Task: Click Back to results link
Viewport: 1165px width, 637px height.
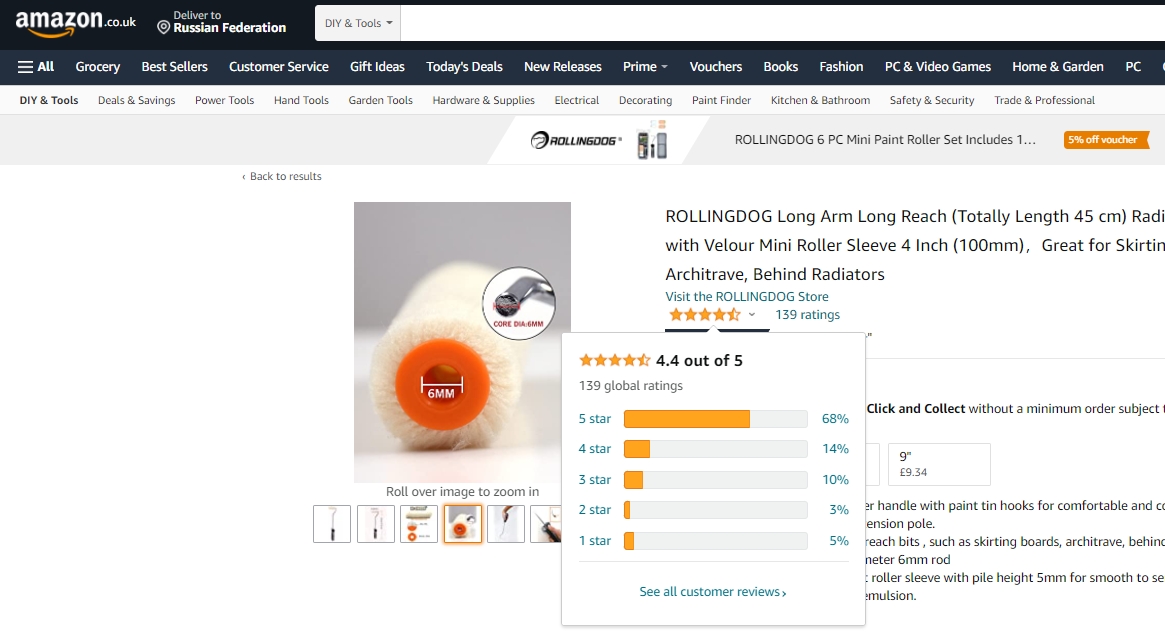Action: (282, 176)
